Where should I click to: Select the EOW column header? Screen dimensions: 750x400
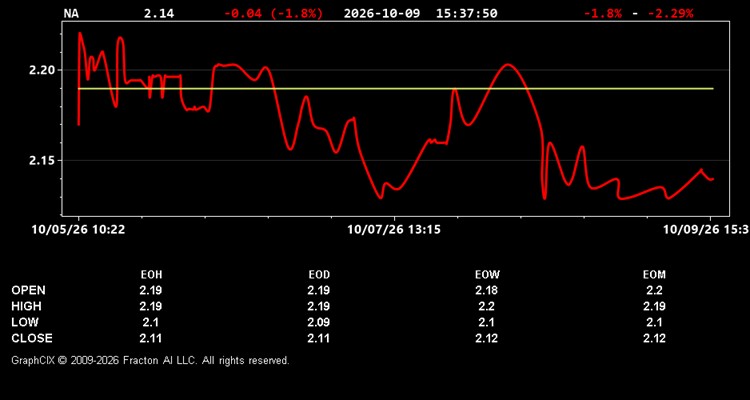pyautogui.click(x=486, y=275)
